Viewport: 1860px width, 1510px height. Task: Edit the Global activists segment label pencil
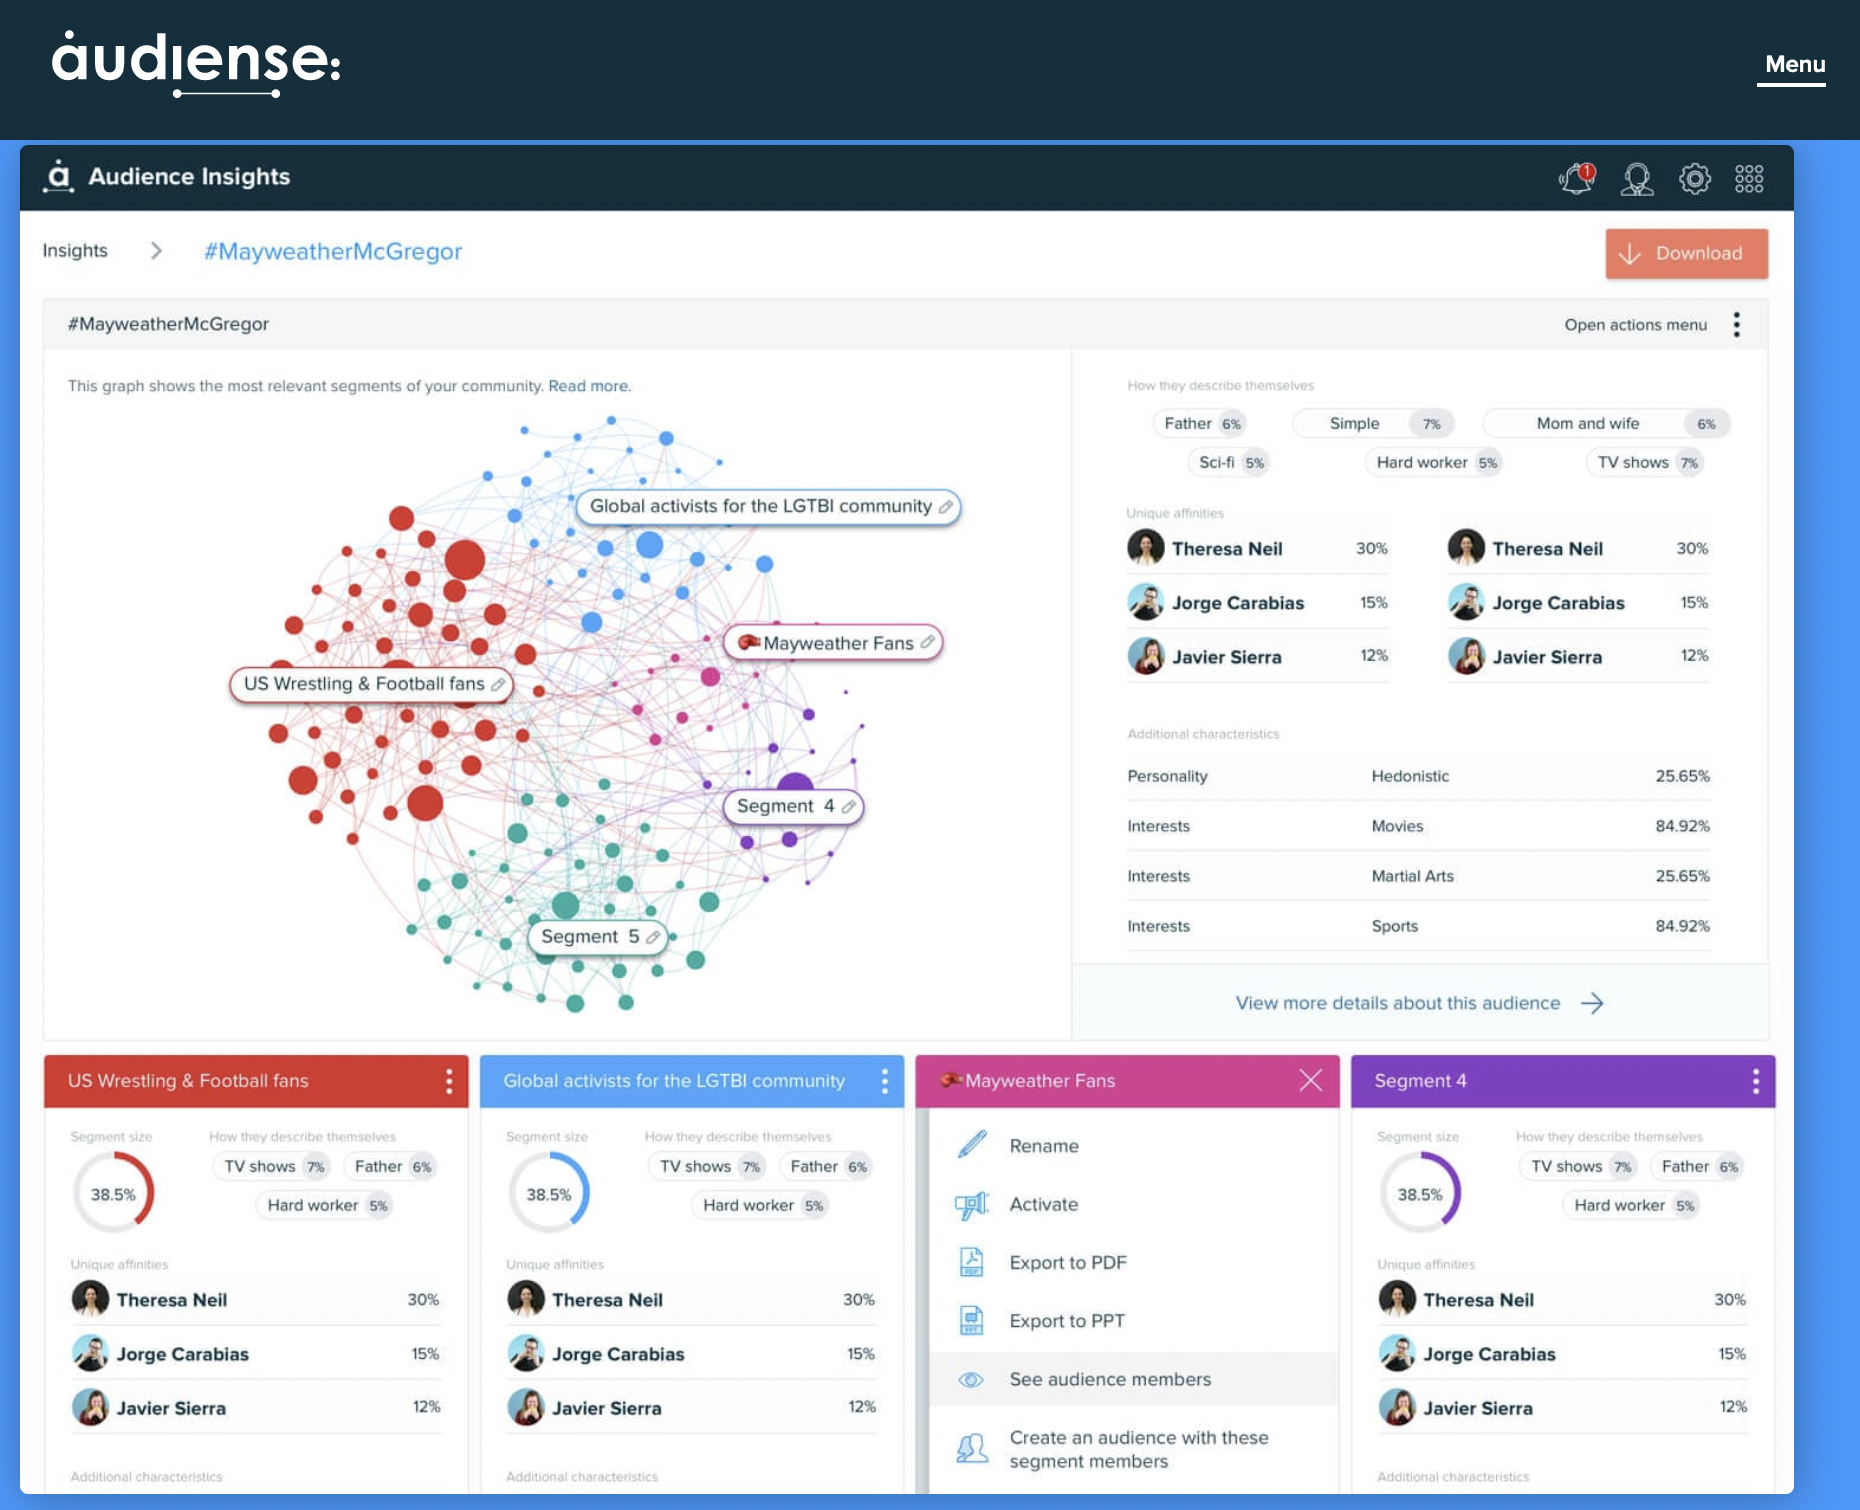(946, 506)
